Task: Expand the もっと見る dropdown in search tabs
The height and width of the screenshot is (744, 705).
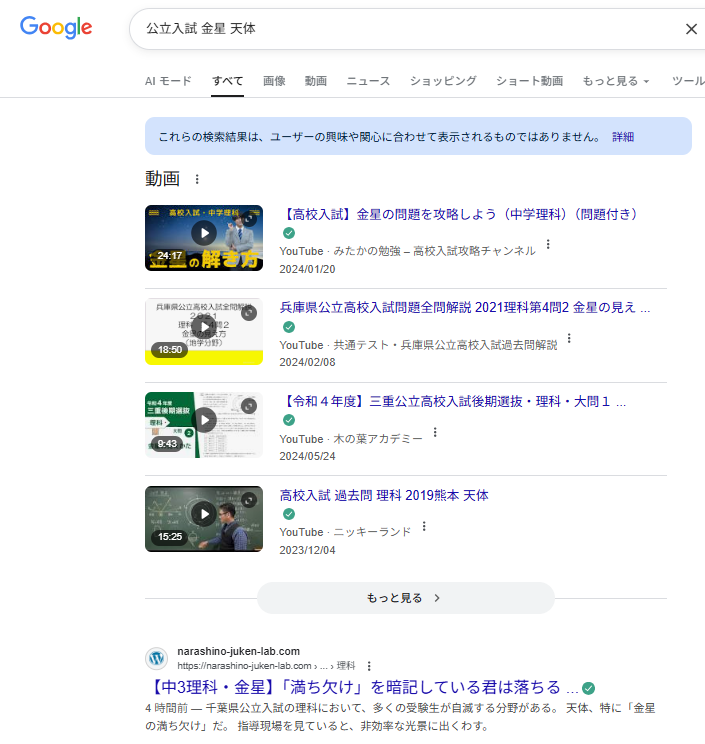Action: (616, 81)
